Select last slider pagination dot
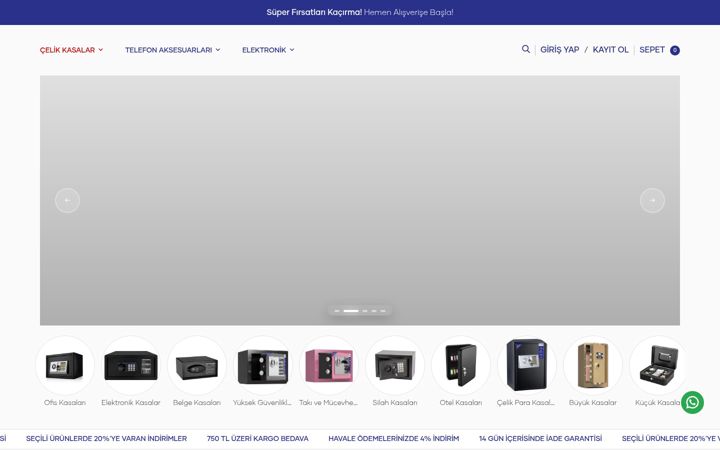Viewport: 720px width, 450px height. point(383,311)
